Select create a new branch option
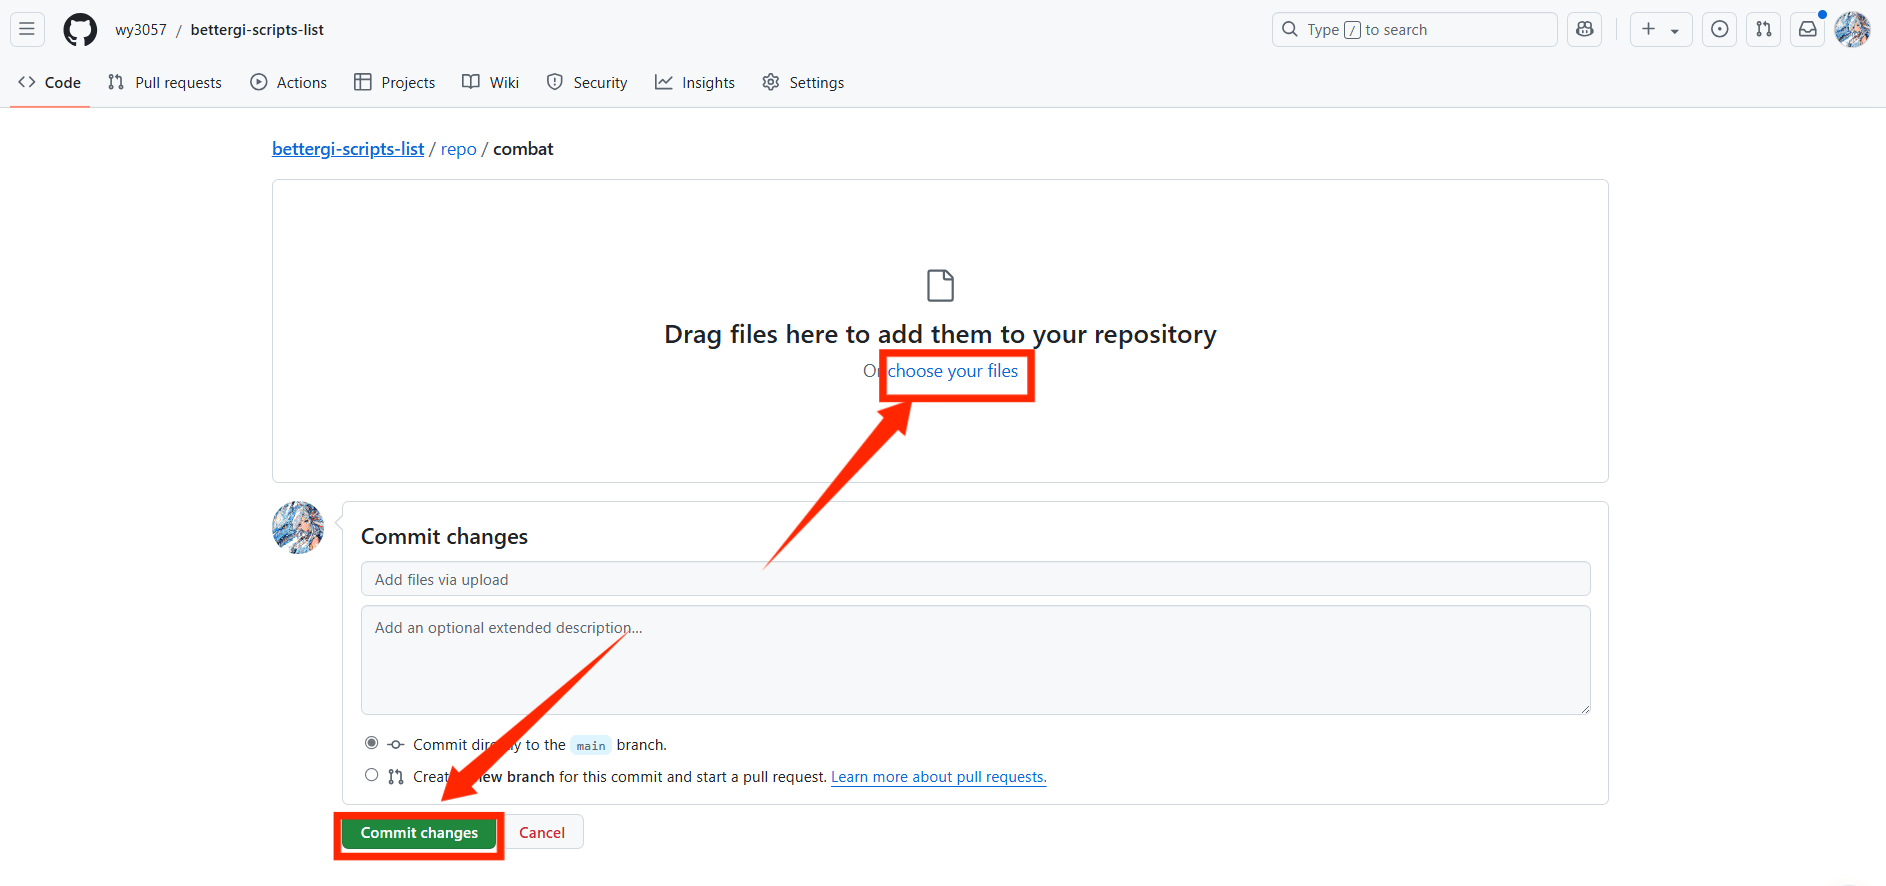 372,775
